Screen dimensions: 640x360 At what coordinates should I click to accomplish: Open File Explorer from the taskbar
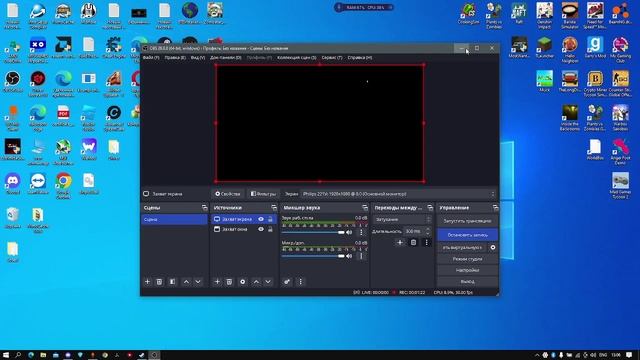pyautogui.click(x=43, y=355)
